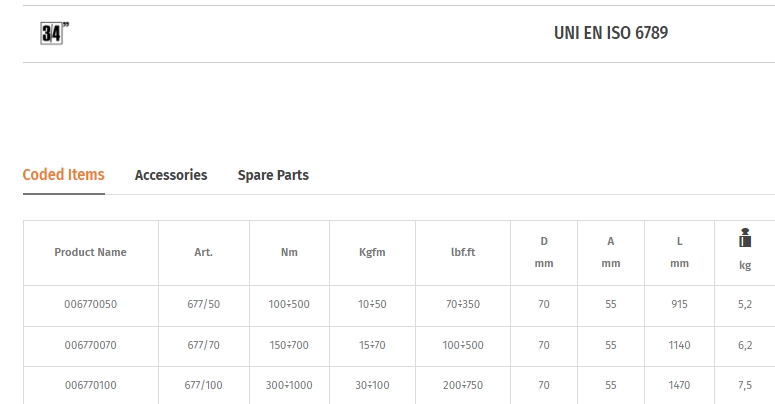Click the Nm column header

(x=289, y=252)
